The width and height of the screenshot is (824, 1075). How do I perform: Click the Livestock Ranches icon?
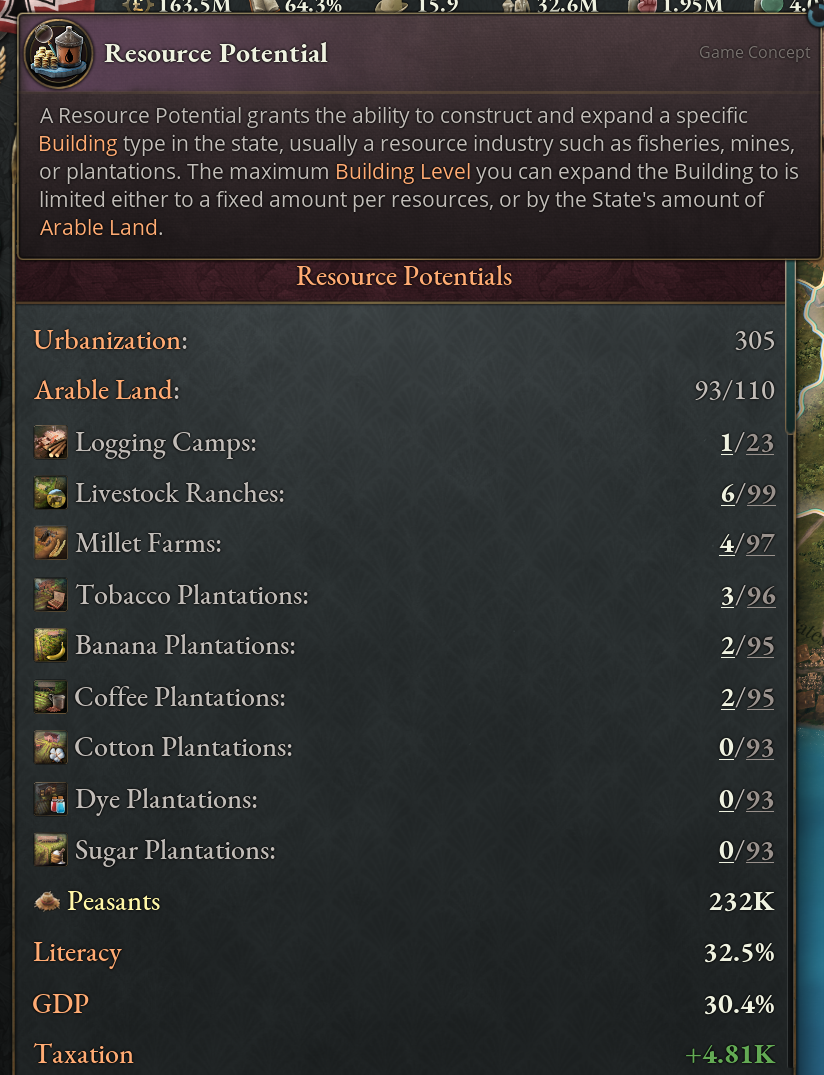point(50,493)
